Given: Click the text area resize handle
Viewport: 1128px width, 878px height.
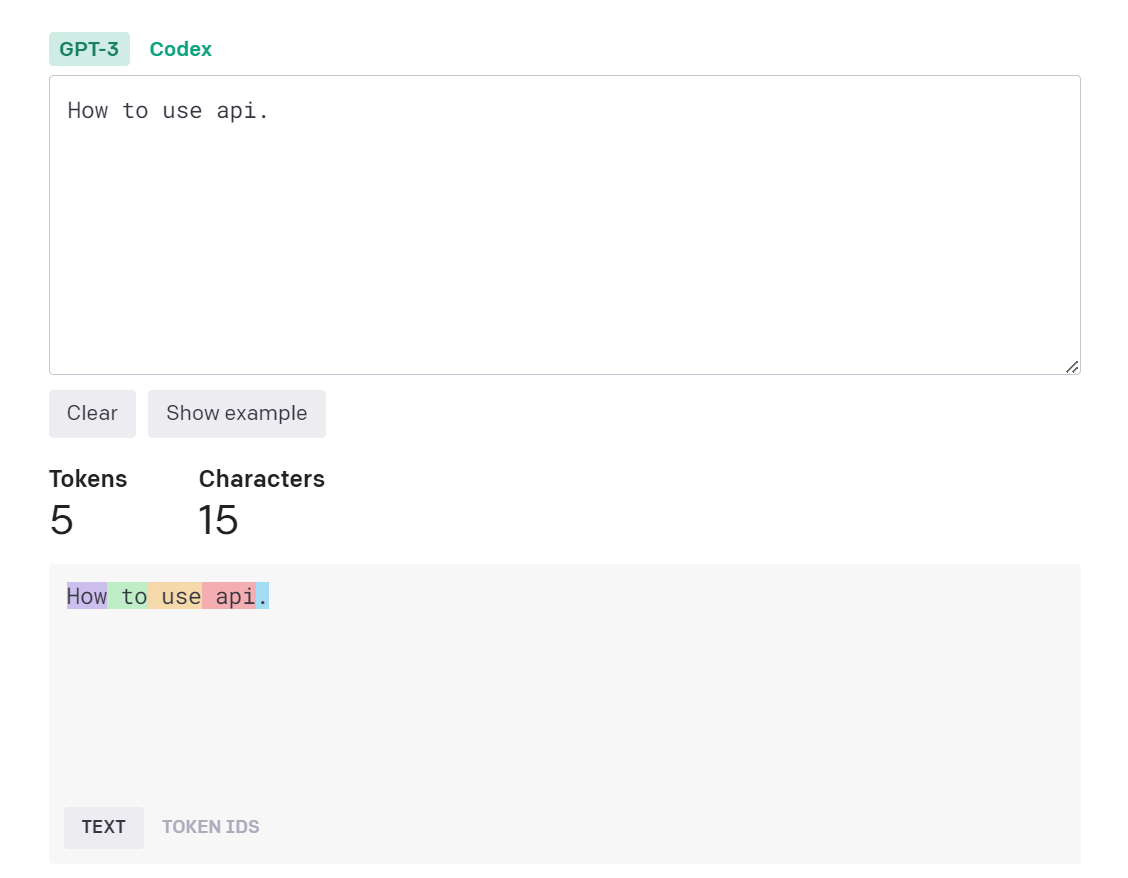Looking at the screenshot, I should pyautogui.click(x=1072, y=366).
